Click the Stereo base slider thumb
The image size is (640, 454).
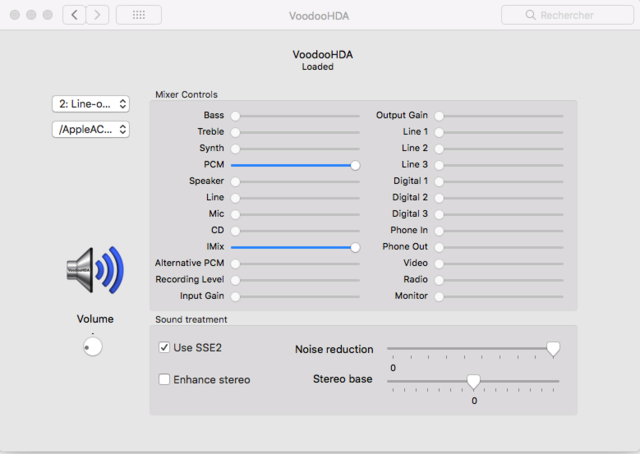[473, 382]
